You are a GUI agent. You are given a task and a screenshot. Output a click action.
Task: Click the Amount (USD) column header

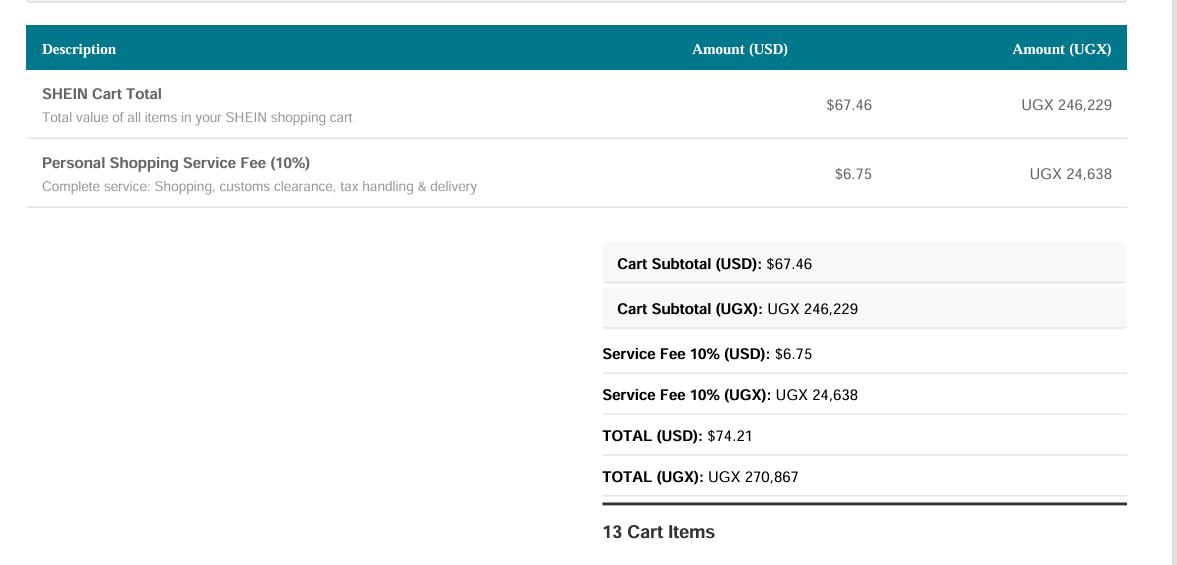(x=739, y=50)
